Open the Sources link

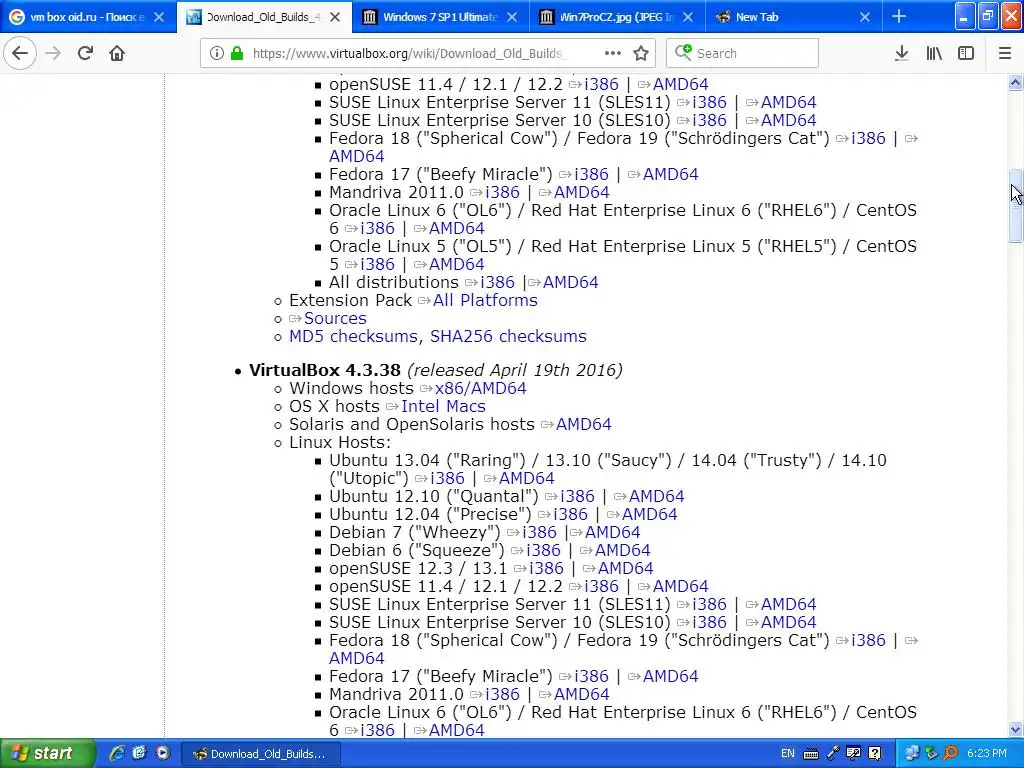pos(335,319)
